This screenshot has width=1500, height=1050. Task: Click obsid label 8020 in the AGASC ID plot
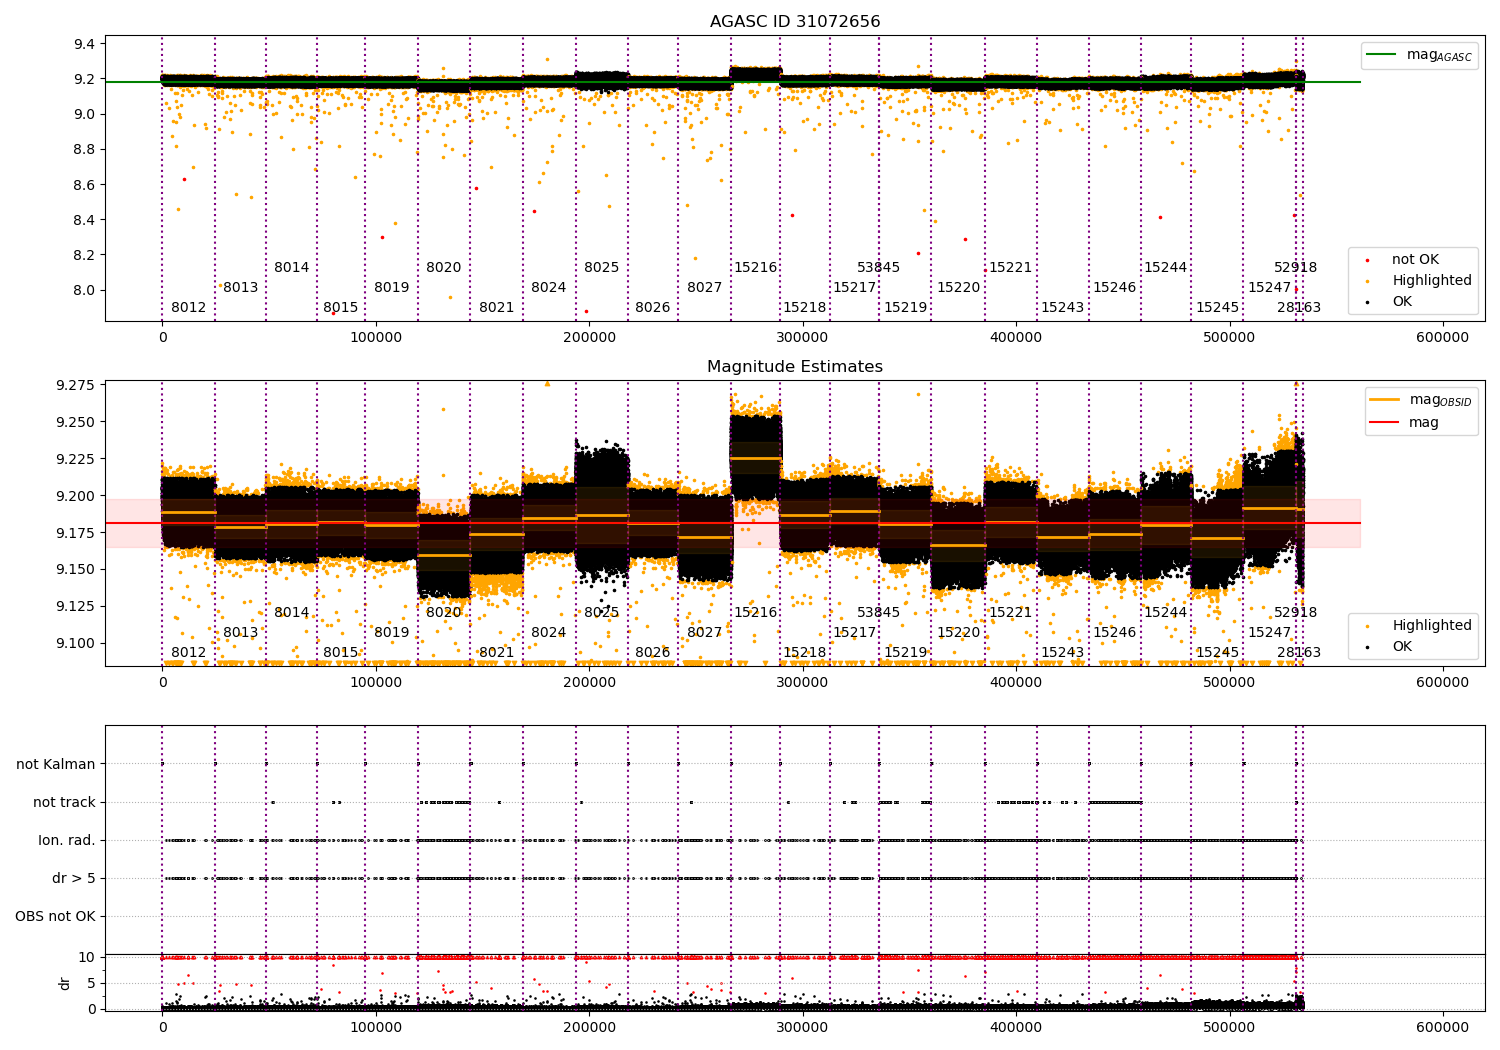(x=444, y=268)
